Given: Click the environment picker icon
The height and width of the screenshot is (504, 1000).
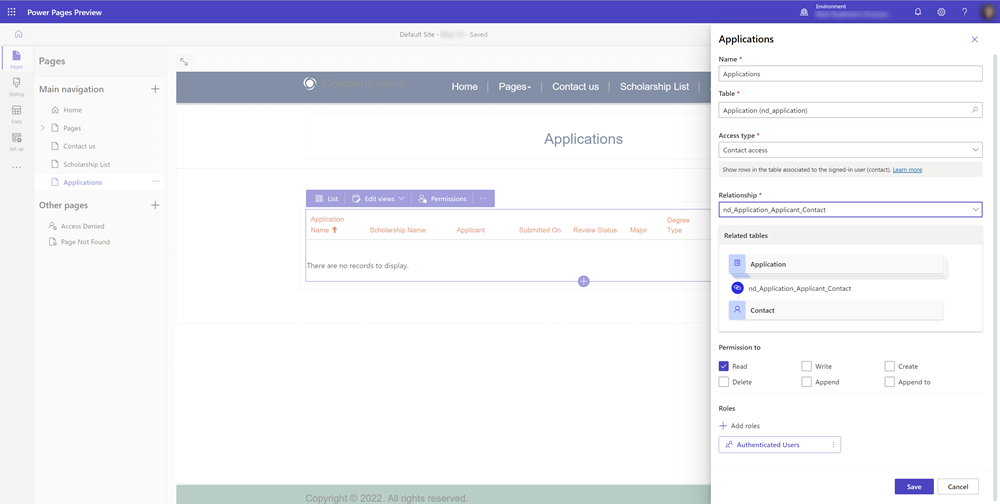Looking at the screenshot, I should pyautogui.click(x=804, y=11).
